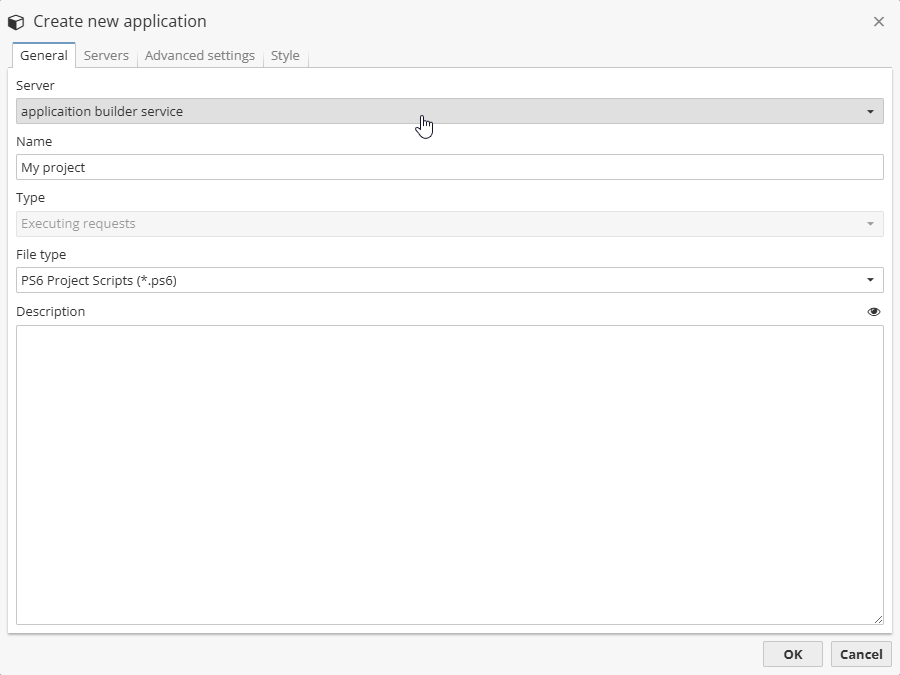Click the Description text area resize grip
The image size is (900, 675).
[878, 619]
